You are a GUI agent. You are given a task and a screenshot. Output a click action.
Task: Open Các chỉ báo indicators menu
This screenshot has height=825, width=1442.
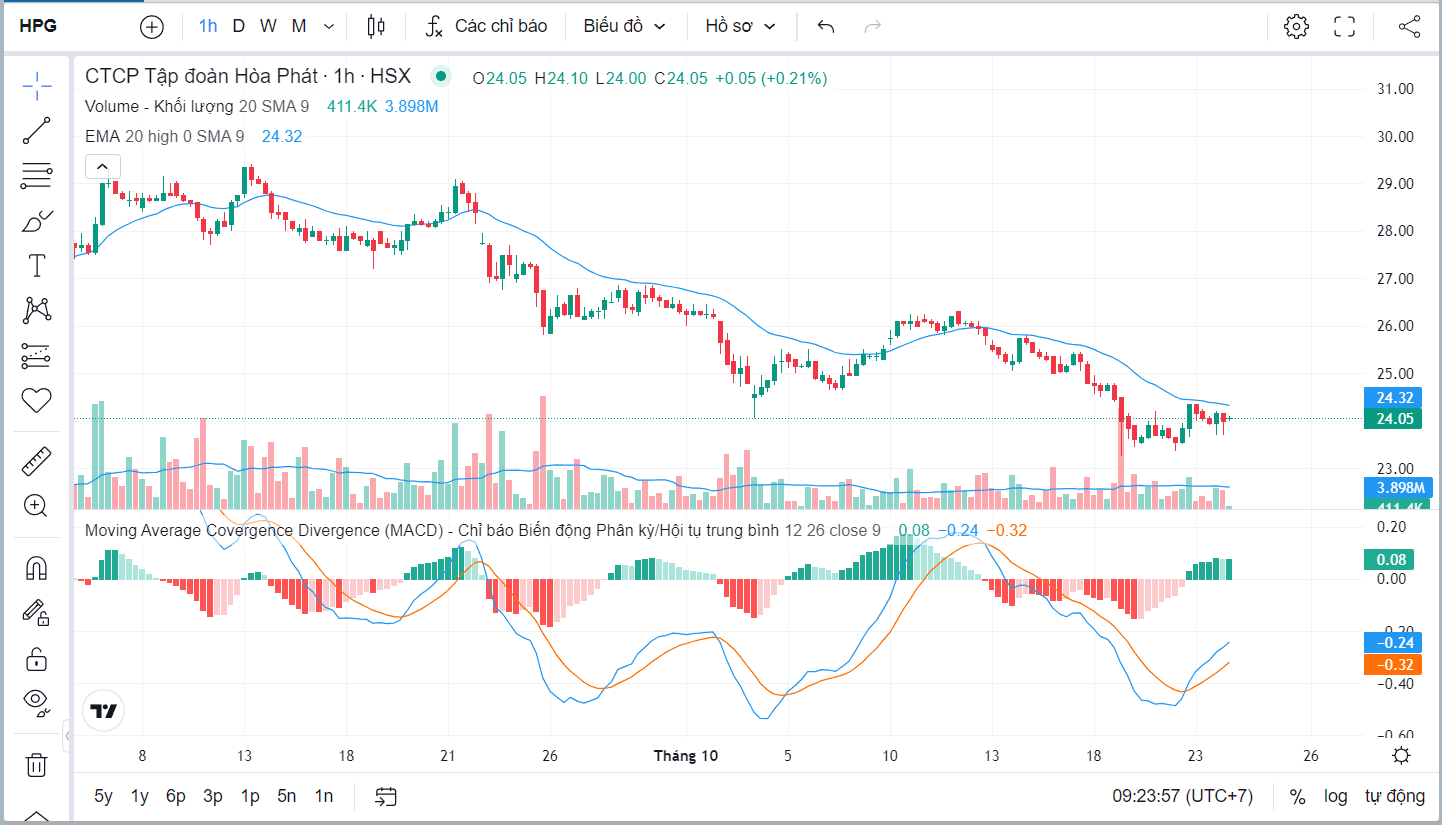click(x=487, y=27)
